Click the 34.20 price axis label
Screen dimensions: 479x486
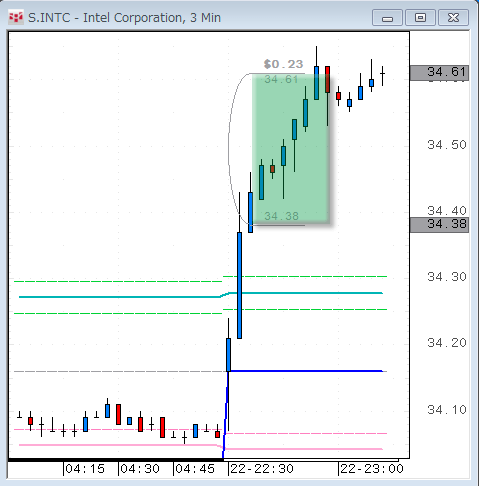point(447,343)
